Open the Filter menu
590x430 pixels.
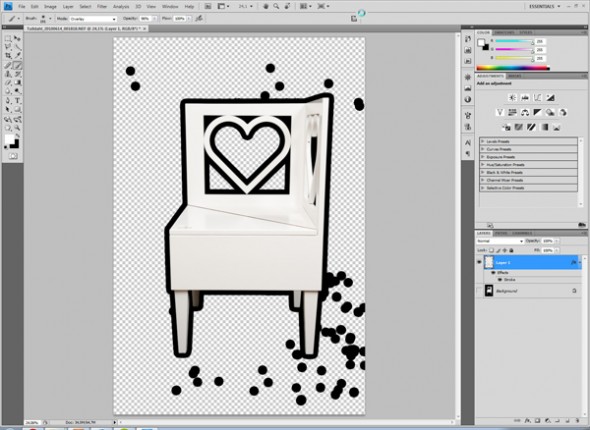coord(102,6)
